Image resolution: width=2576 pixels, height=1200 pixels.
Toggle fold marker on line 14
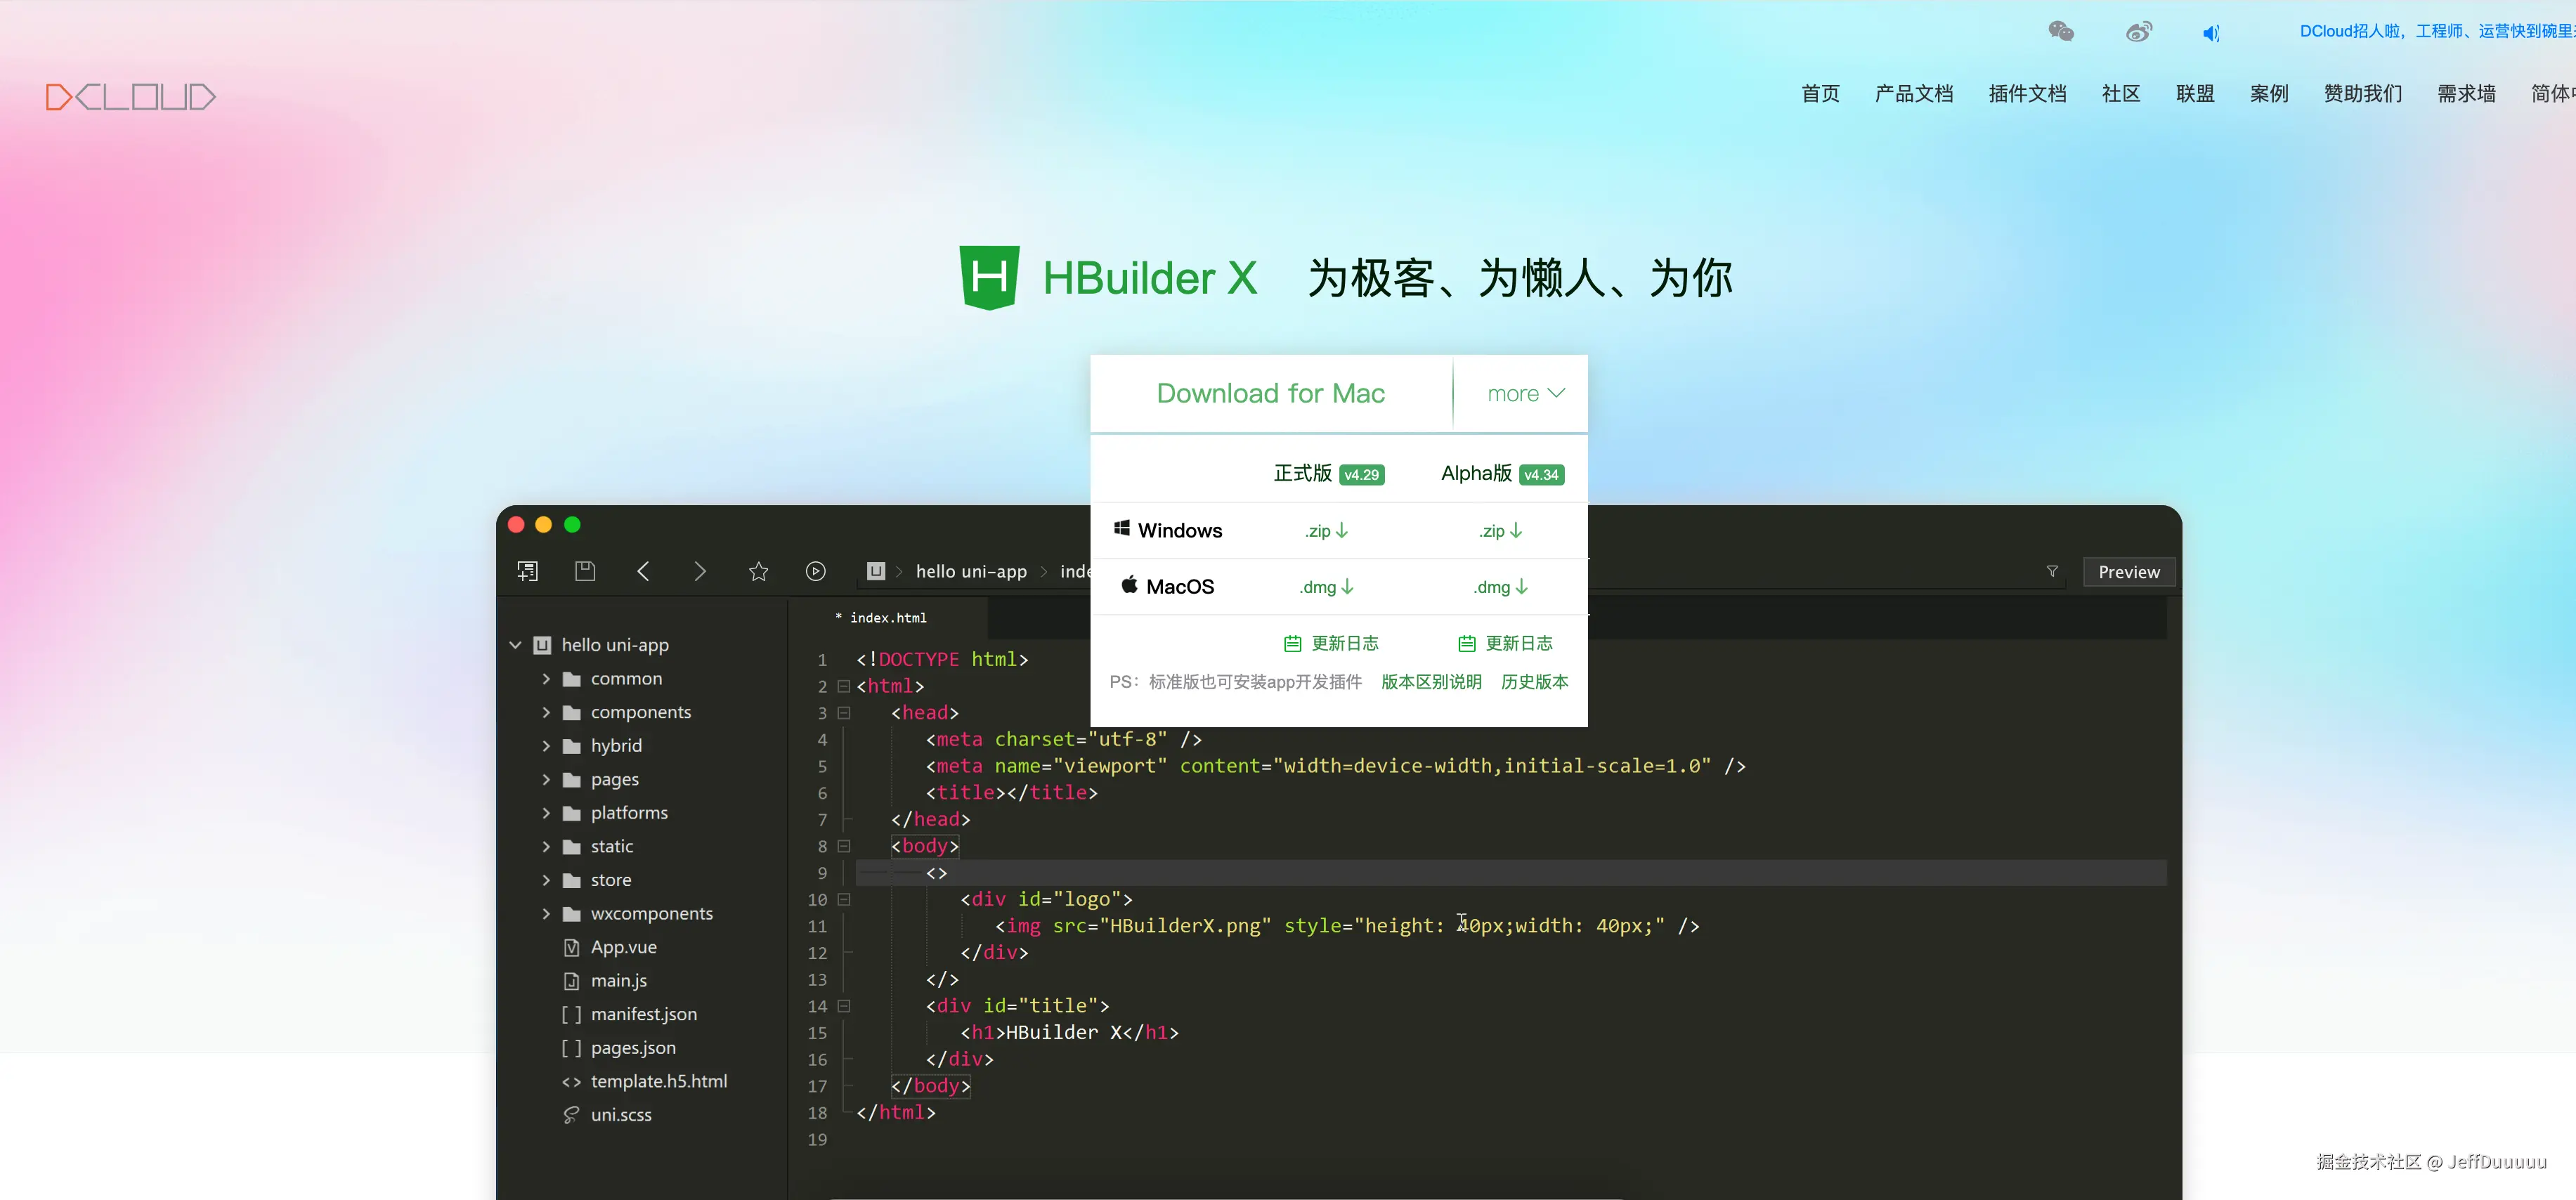843,1006
